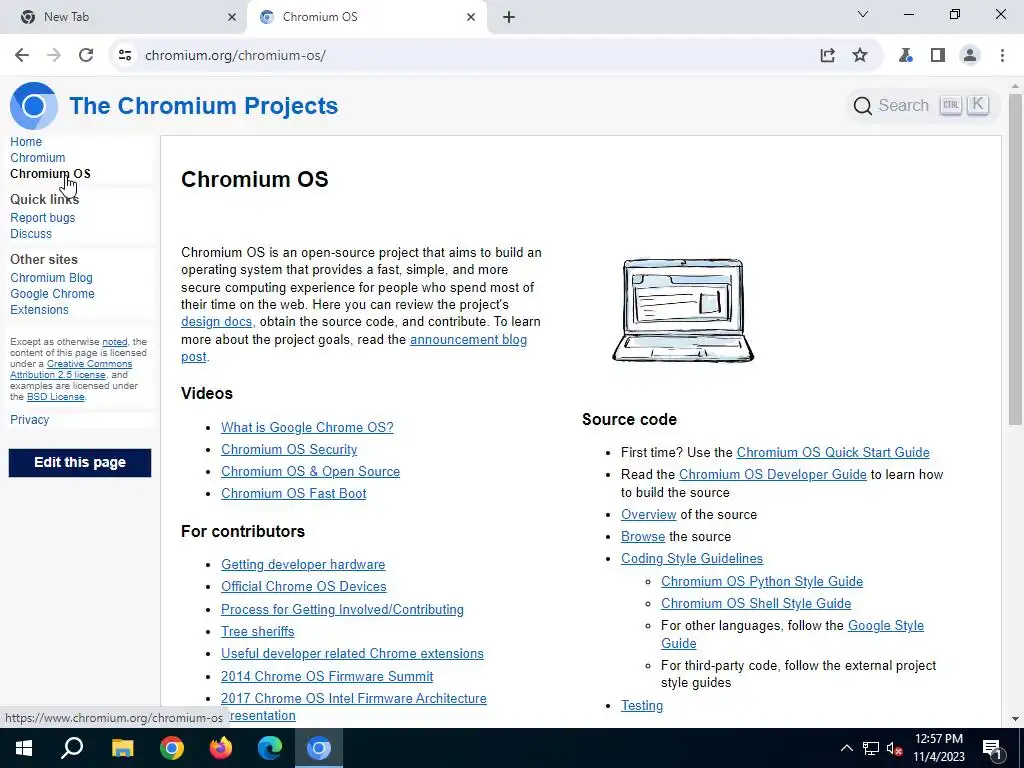
Task: Open Home in sidebar navigation
Action: click(26, 142)
